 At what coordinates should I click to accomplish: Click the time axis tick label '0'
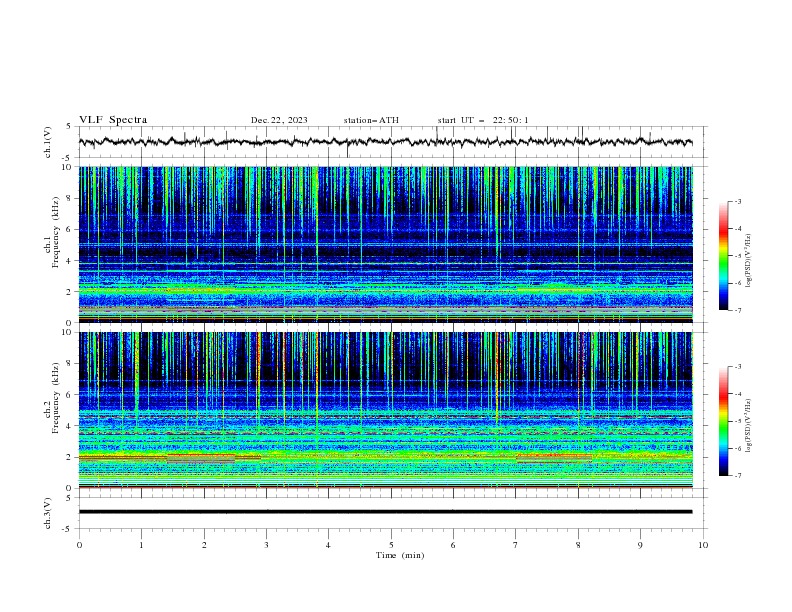point(79,545)
